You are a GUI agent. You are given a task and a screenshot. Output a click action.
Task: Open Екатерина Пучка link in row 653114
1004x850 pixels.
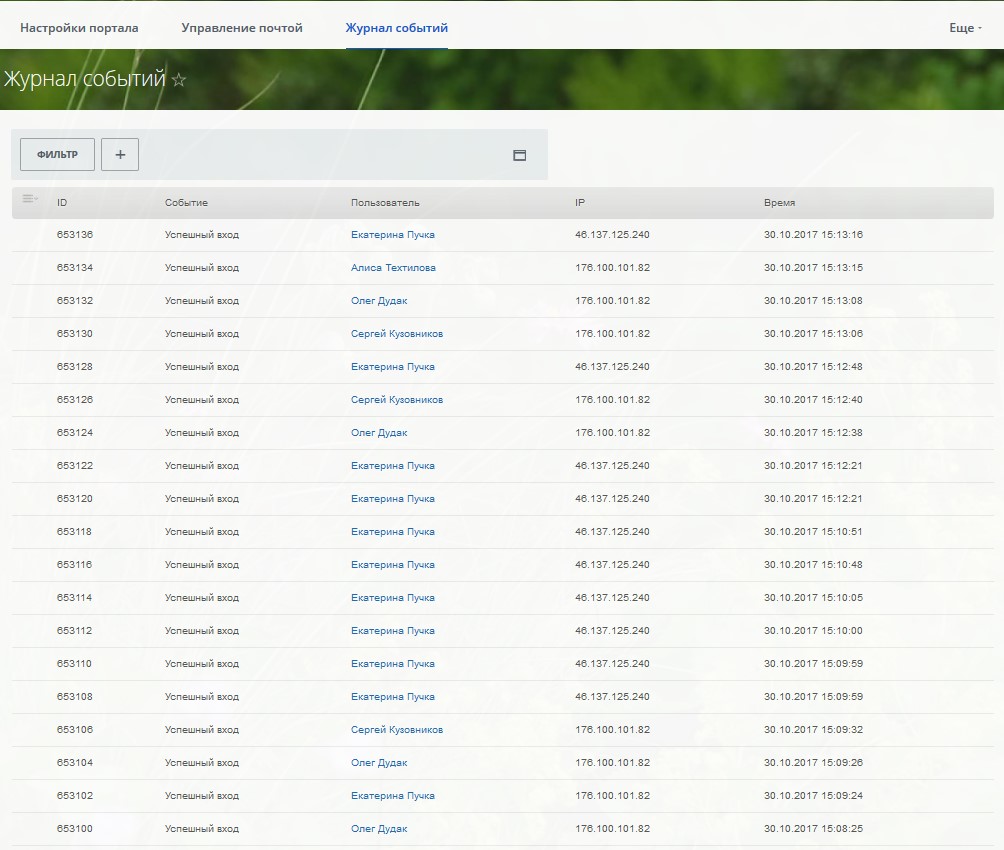(x=393, y=598)
